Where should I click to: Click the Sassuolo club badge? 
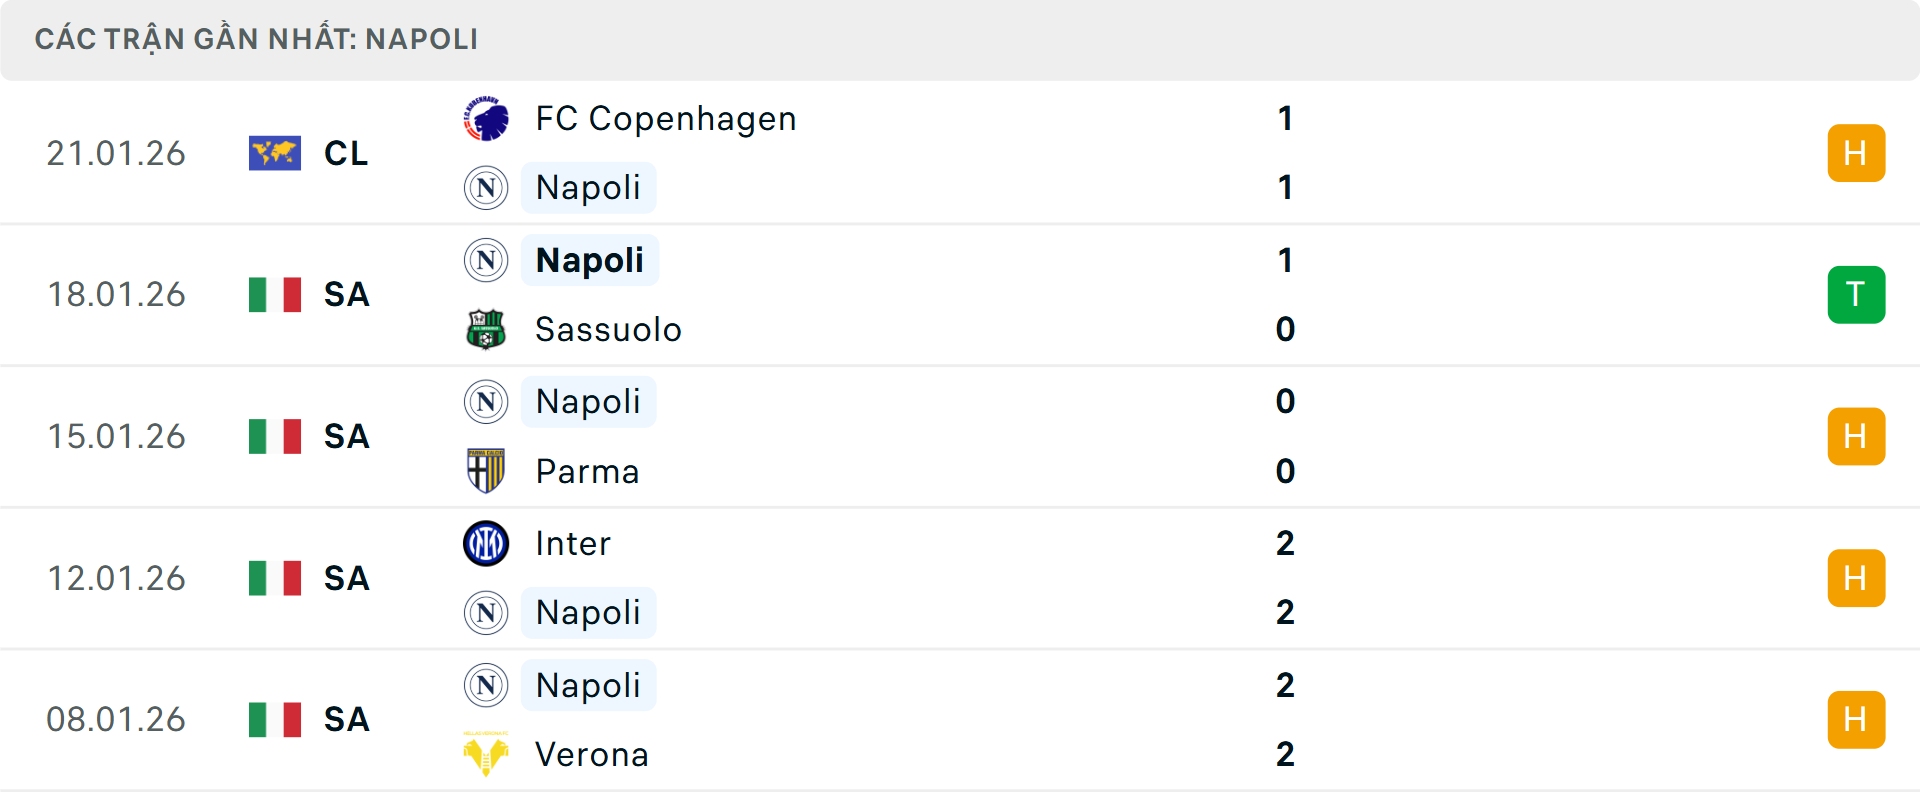point(486,329)
